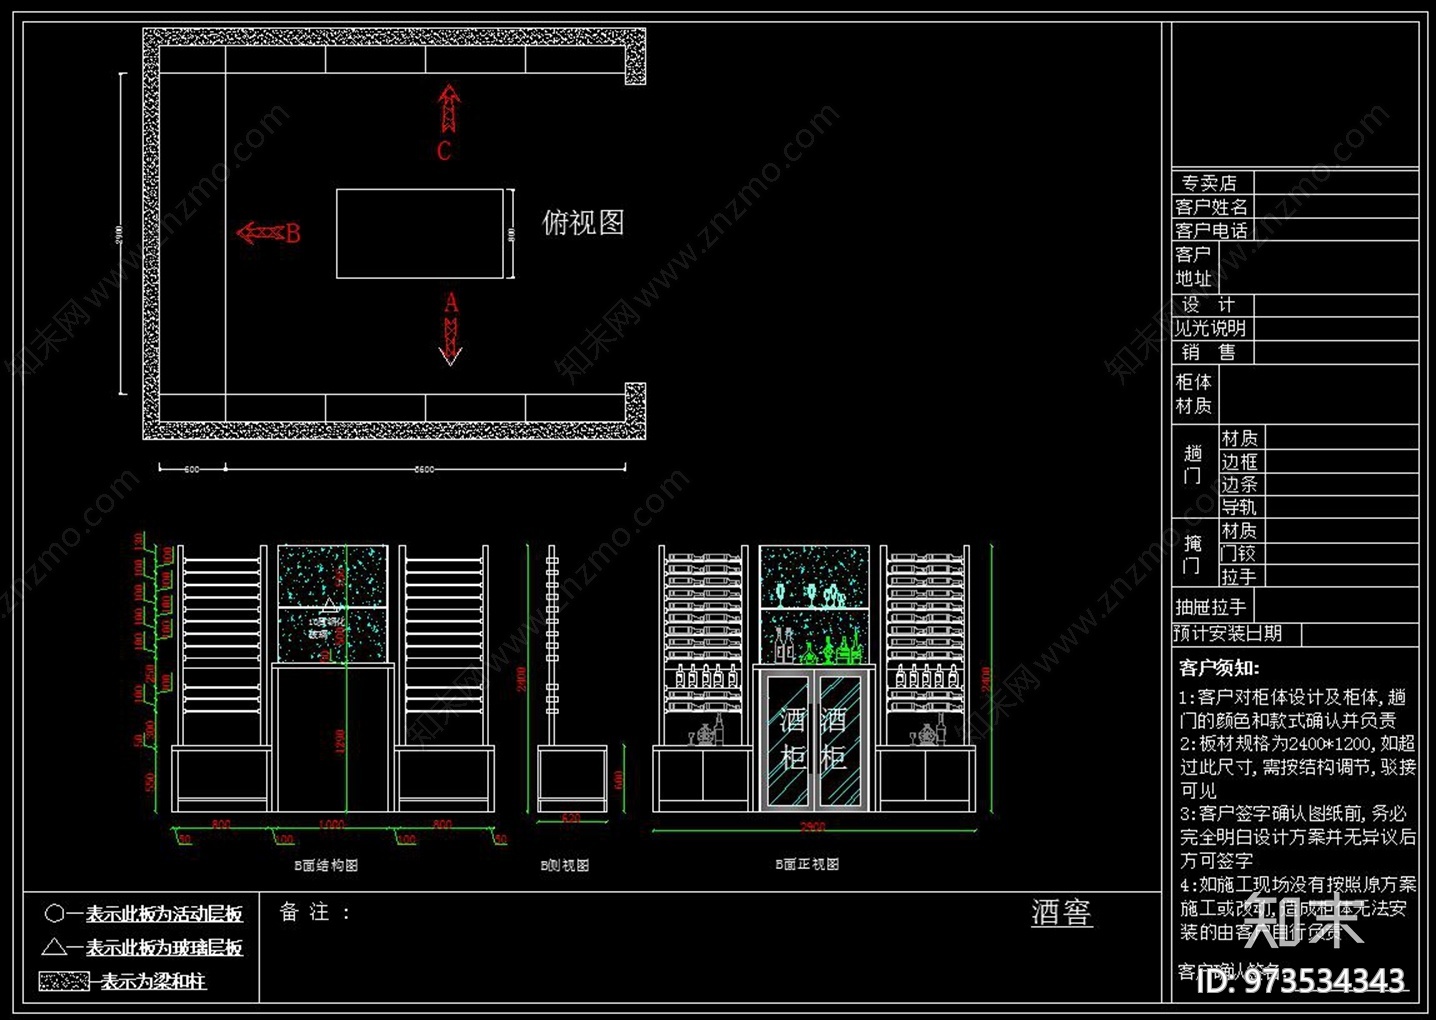The image size is (1436, 1020).
Task: Click the red view arrow labeled A
Action: [x=451, y=340]
